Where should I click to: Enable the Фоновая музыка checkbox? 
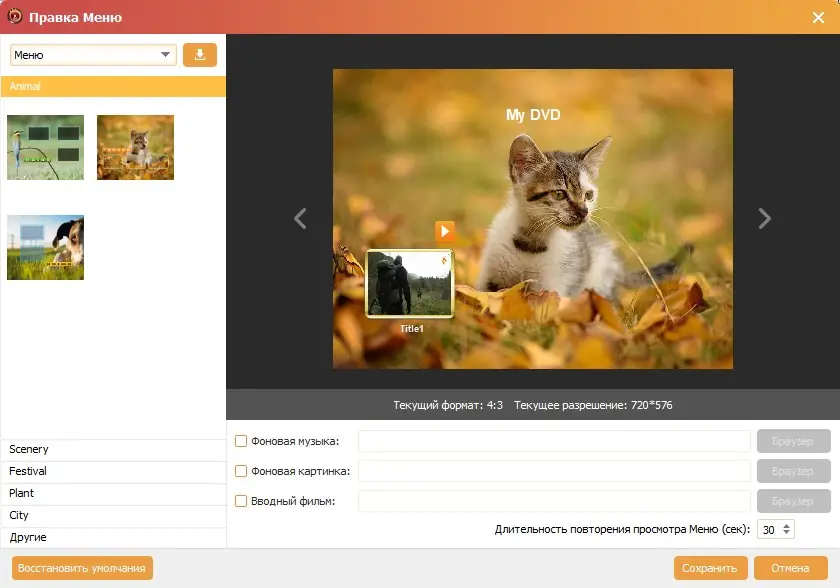pos(239,440)
